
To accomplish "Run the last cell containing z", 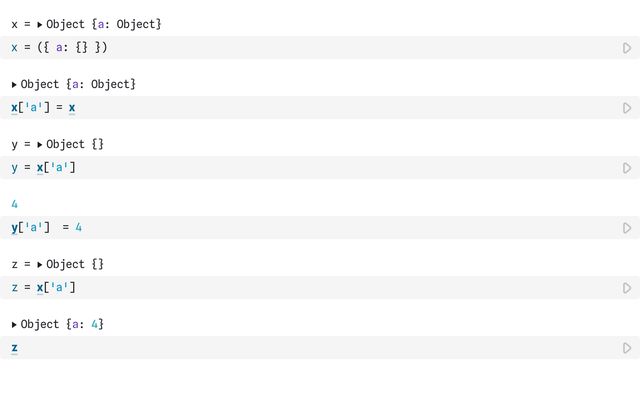I will click(627, 348).
